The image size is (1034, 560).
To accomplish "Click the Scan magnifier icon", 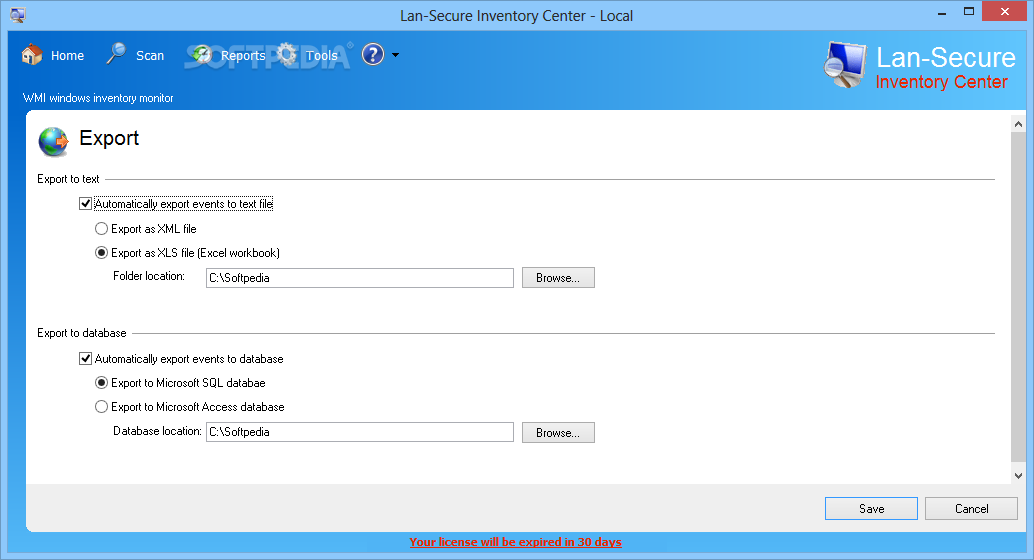I will pos(116,54).
